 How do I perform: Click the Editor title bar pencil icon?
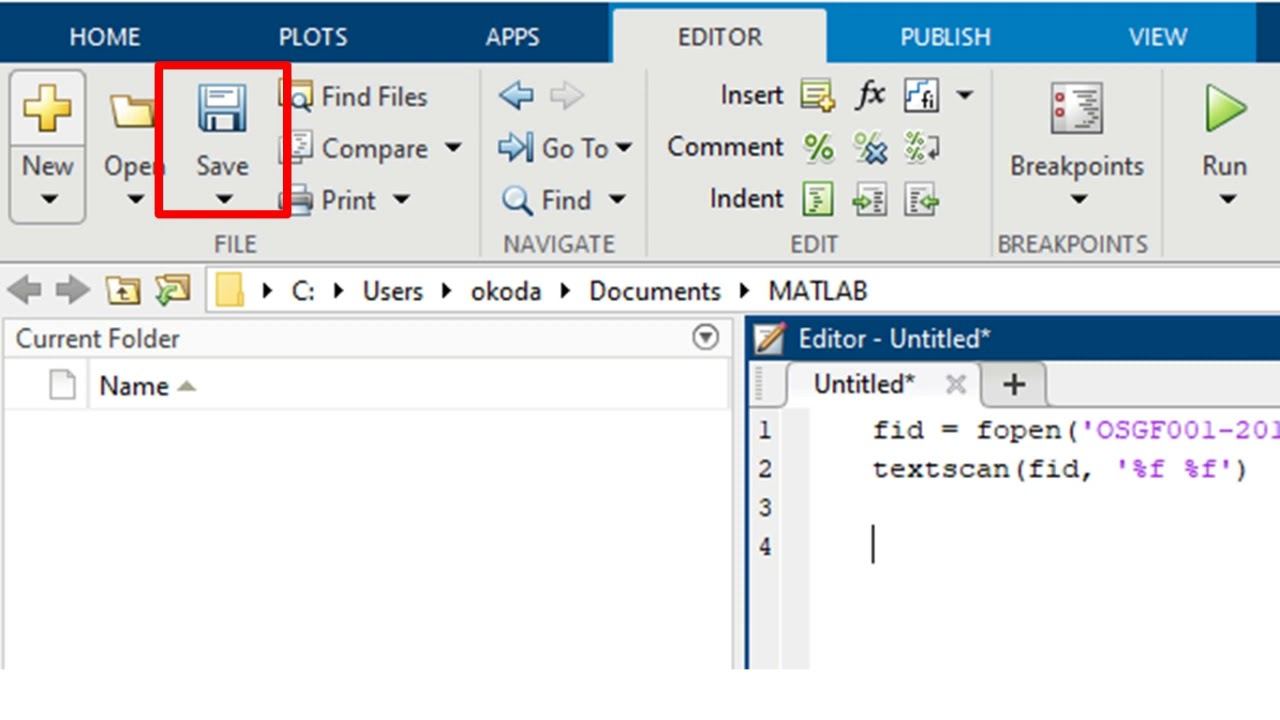tap(770, 338)
